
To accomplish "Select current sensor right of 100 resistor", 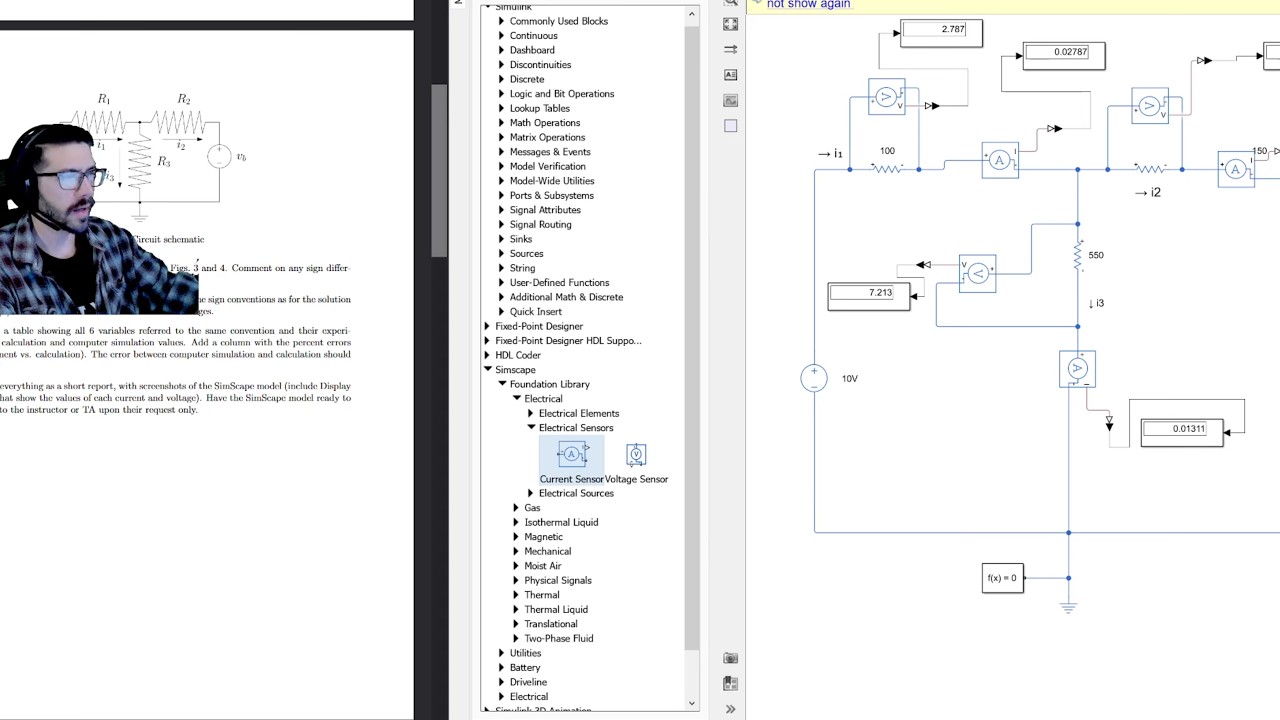I will pyautogui.click(x=1000, y=160).
